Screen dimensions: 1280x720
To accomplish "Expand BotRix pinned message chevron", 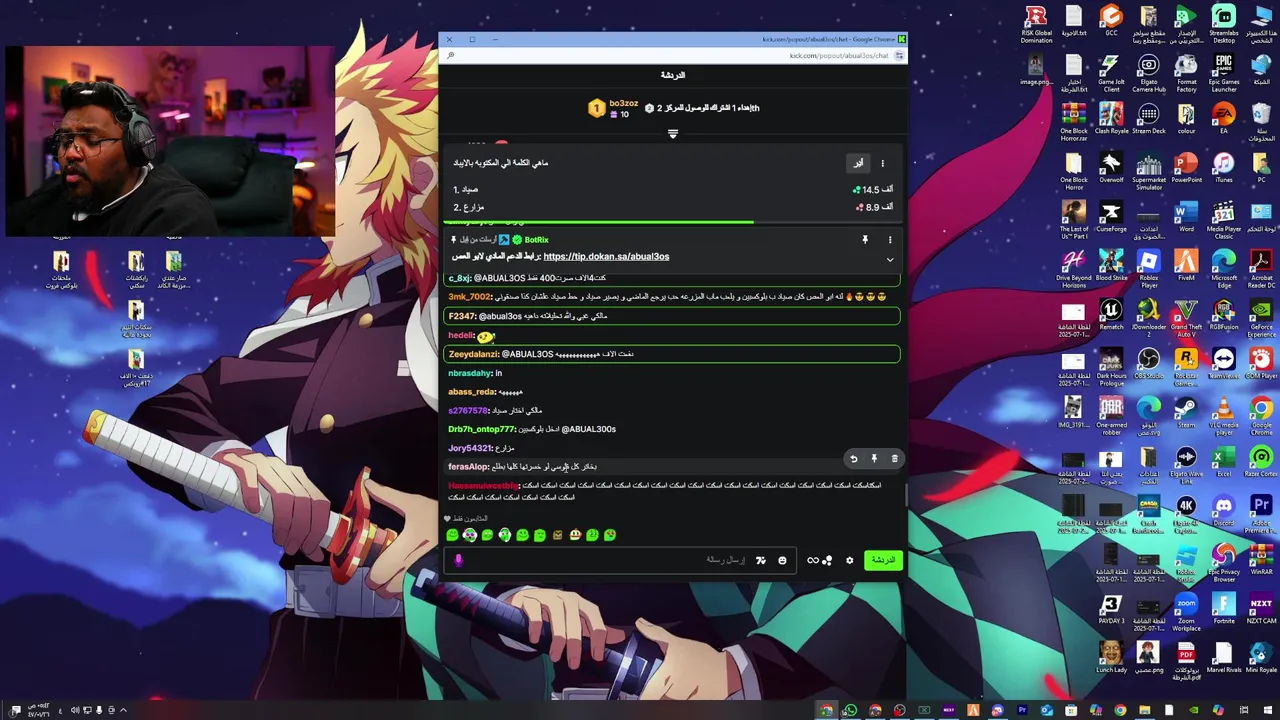I will (889, 259).
